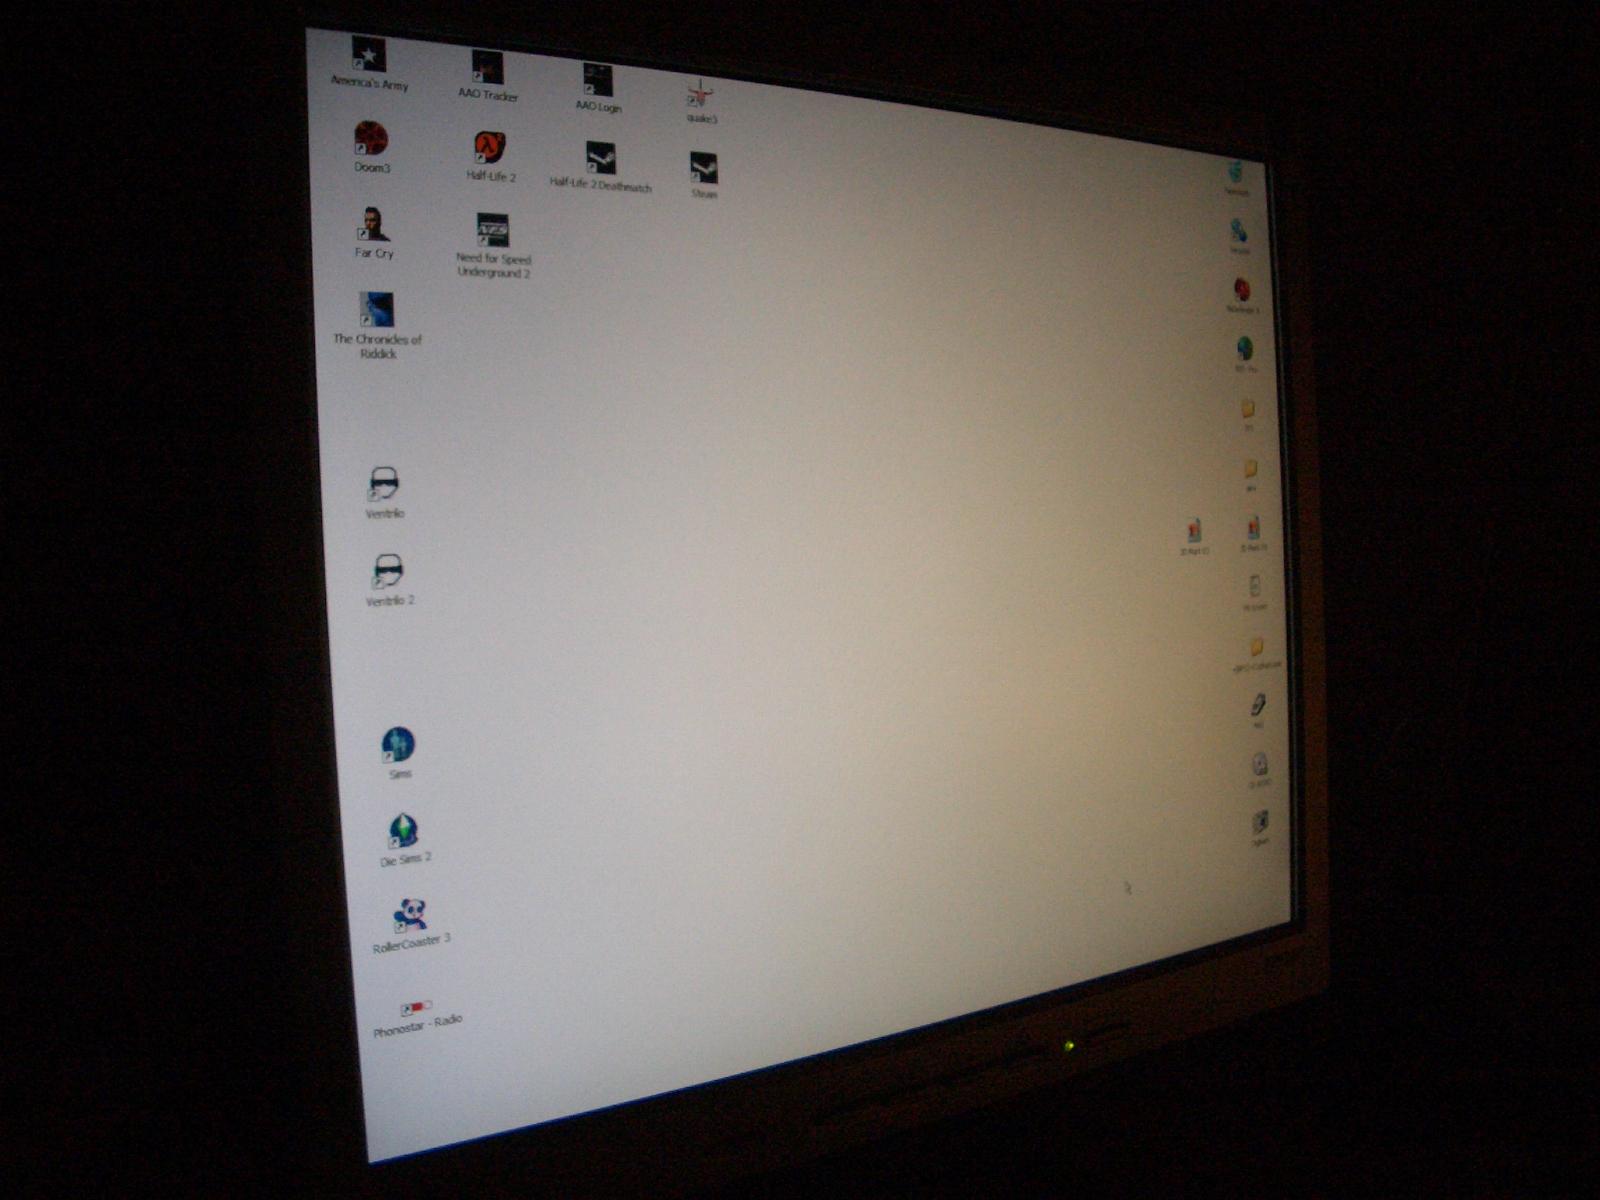Select the Ventrilo 2 shortcut

click(x=388, y=571)
